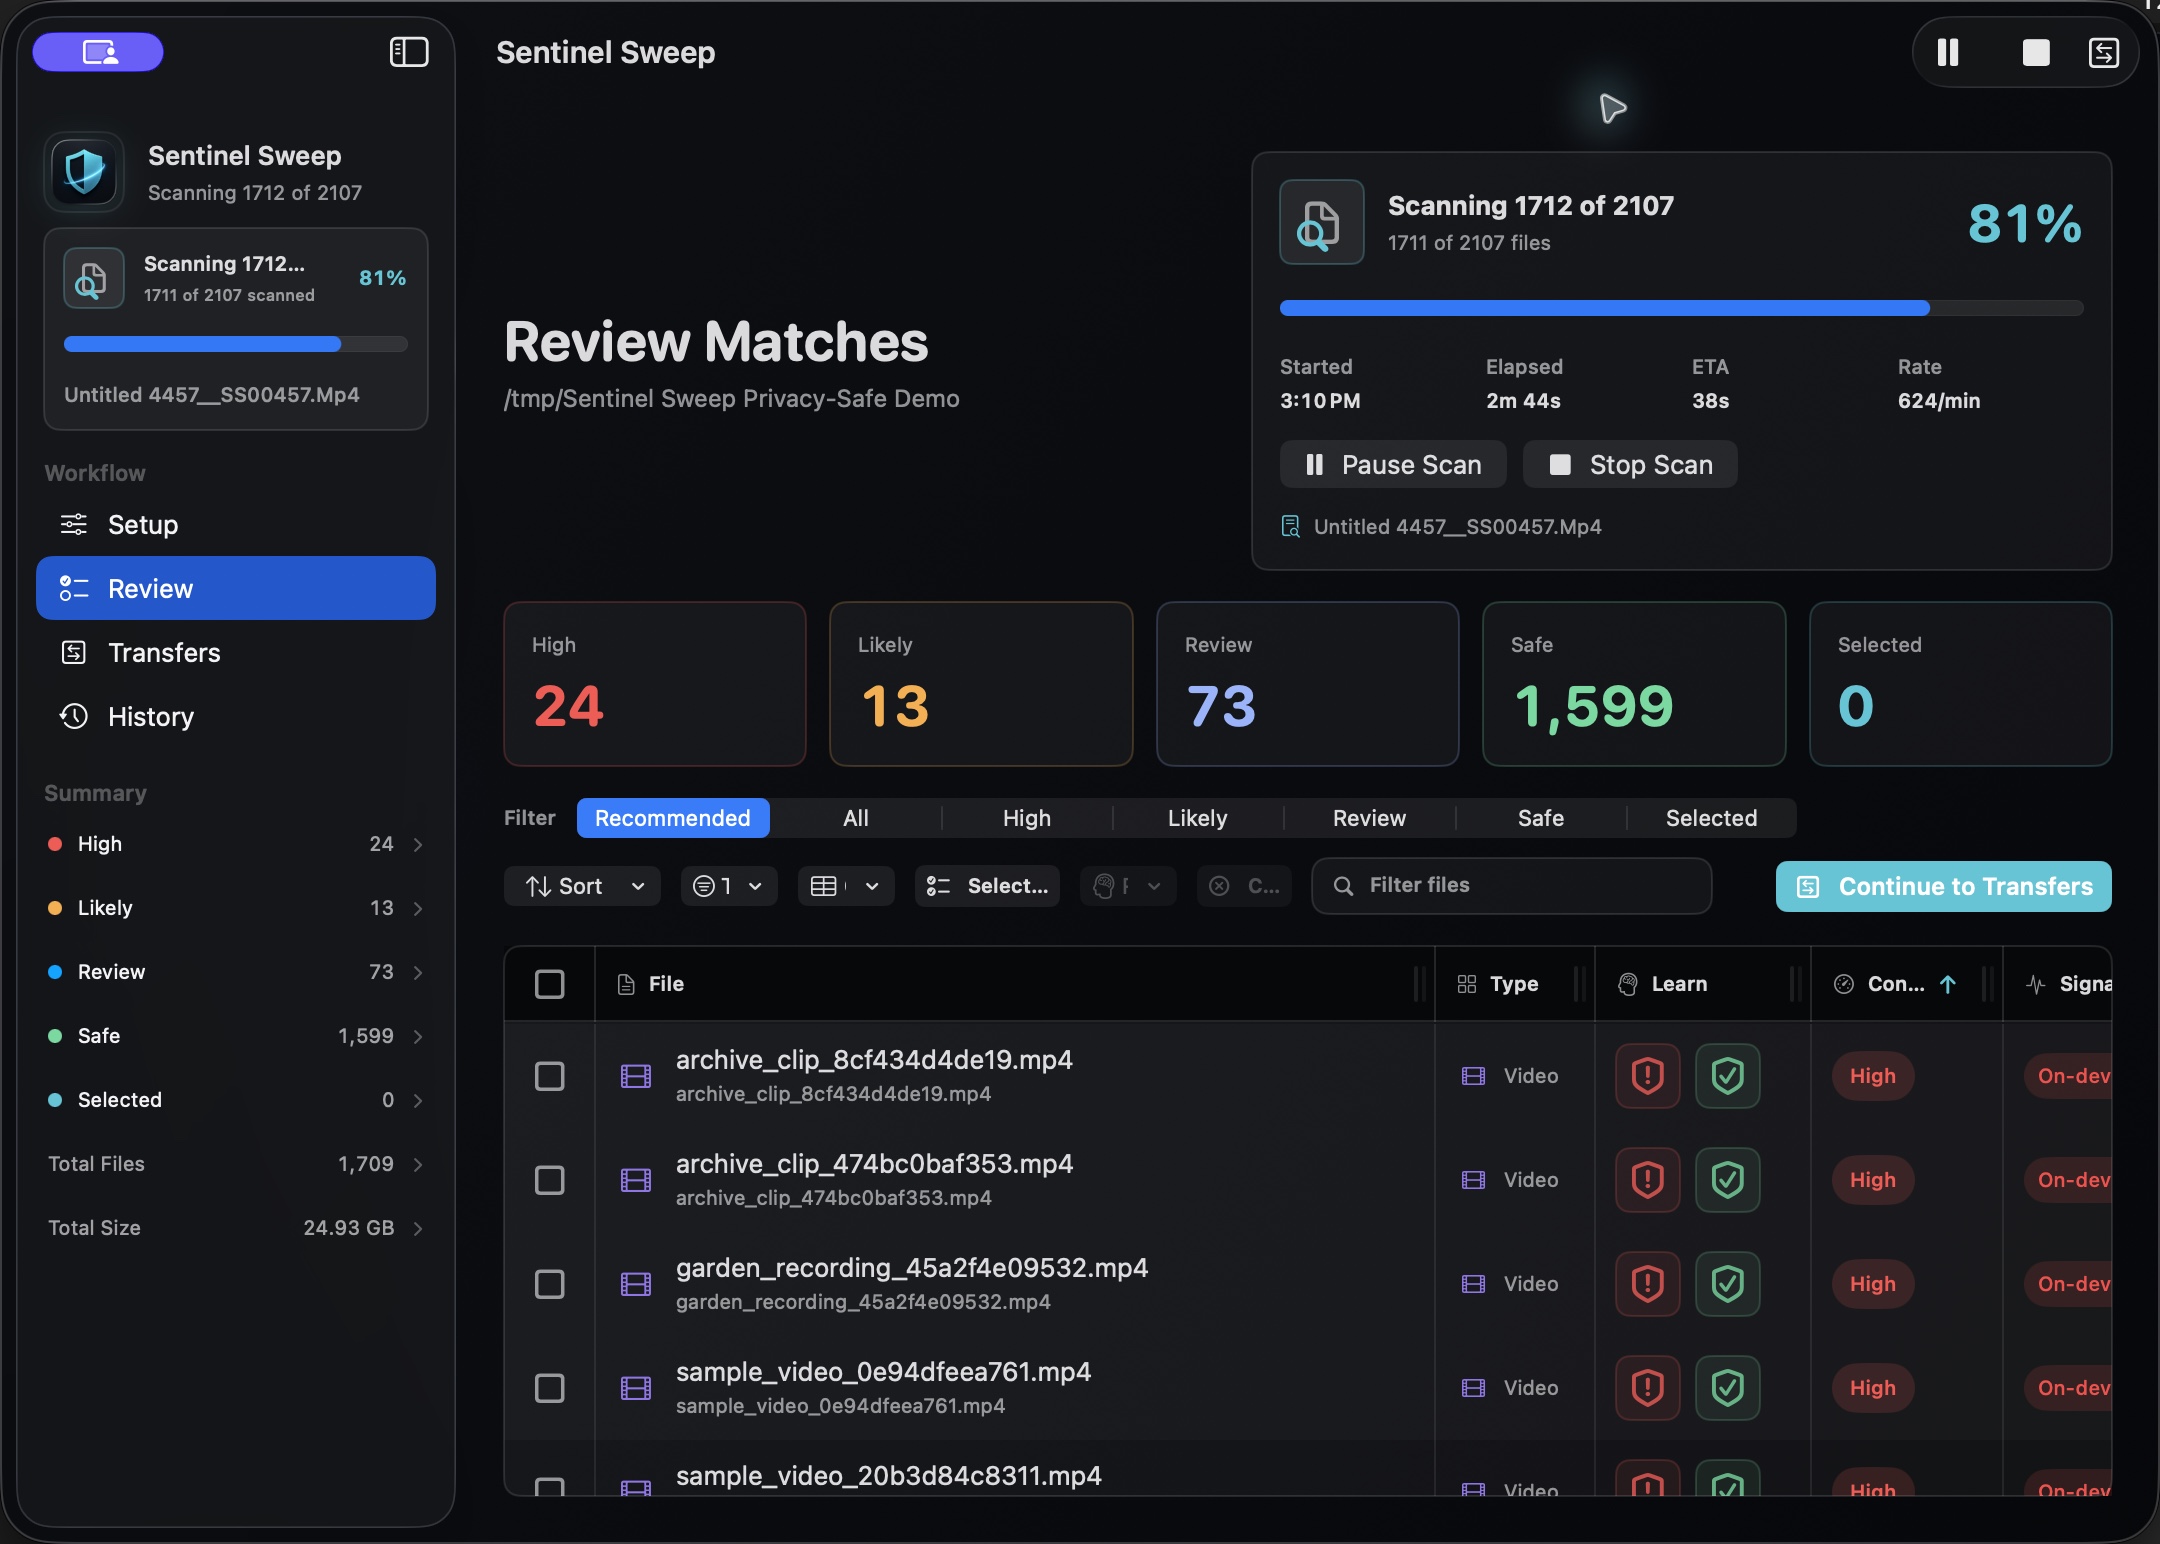
Task: Stop scan from top toolbar square icon
Action: pyautogui.click(x=2036, y=52)
